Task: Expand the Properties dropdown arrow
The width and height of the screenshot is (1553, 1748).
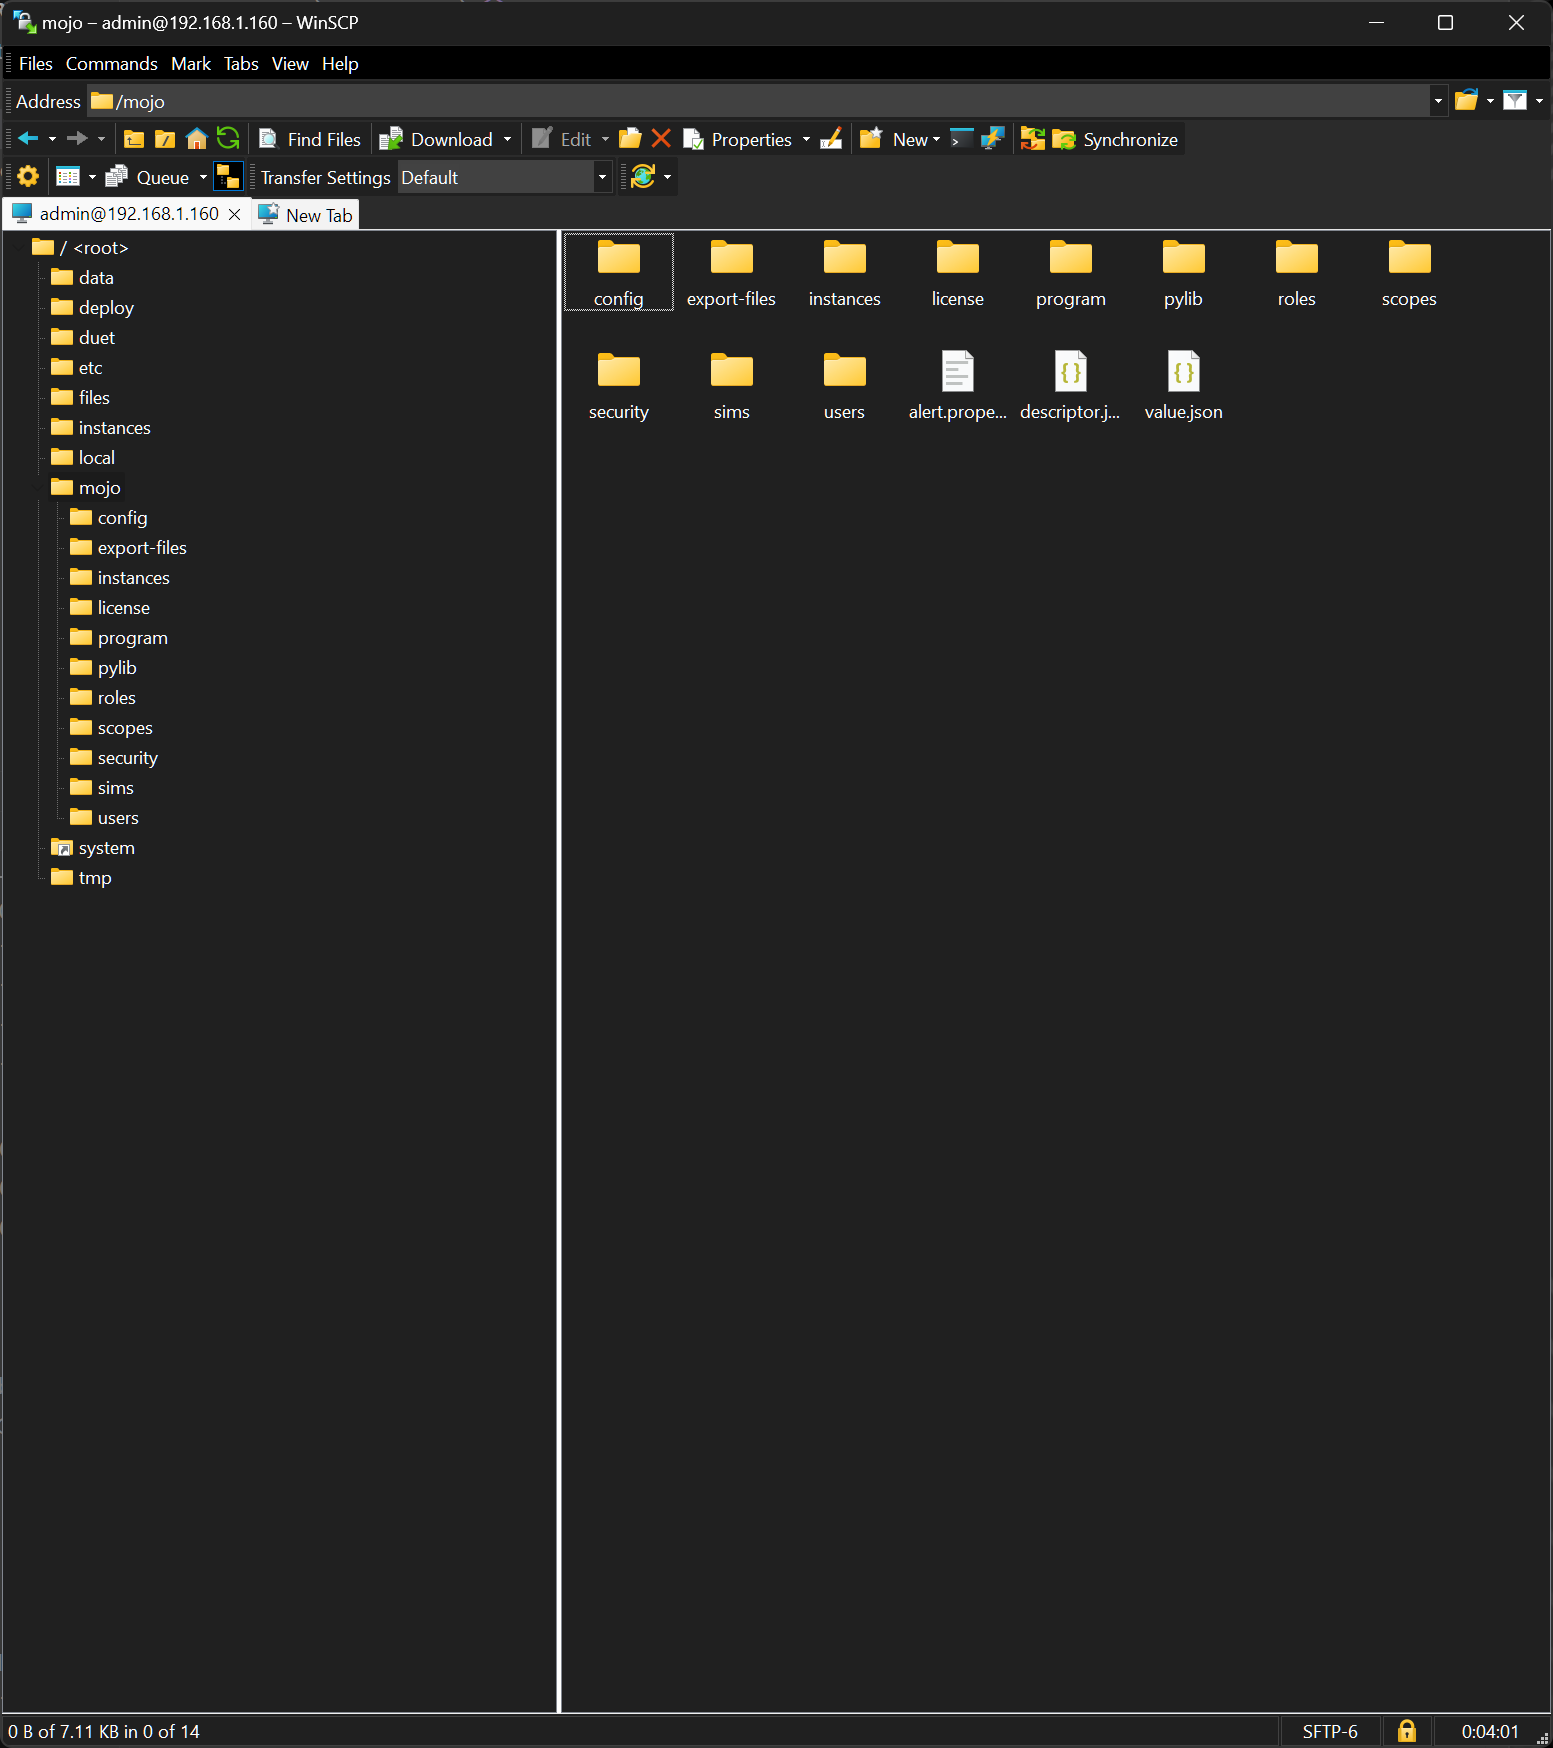Action: coord(806,139)
